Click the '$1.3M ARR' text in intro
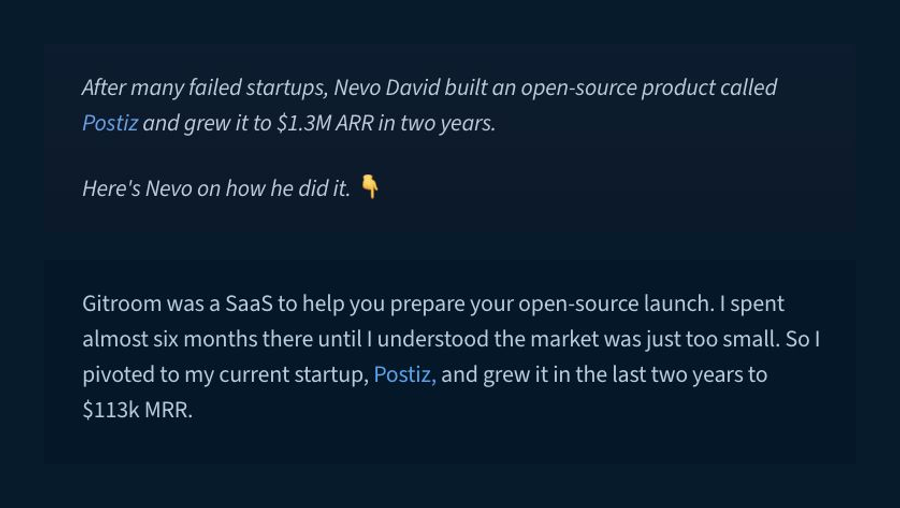Screen dimensions: 900x508 (x=325, y=123)
